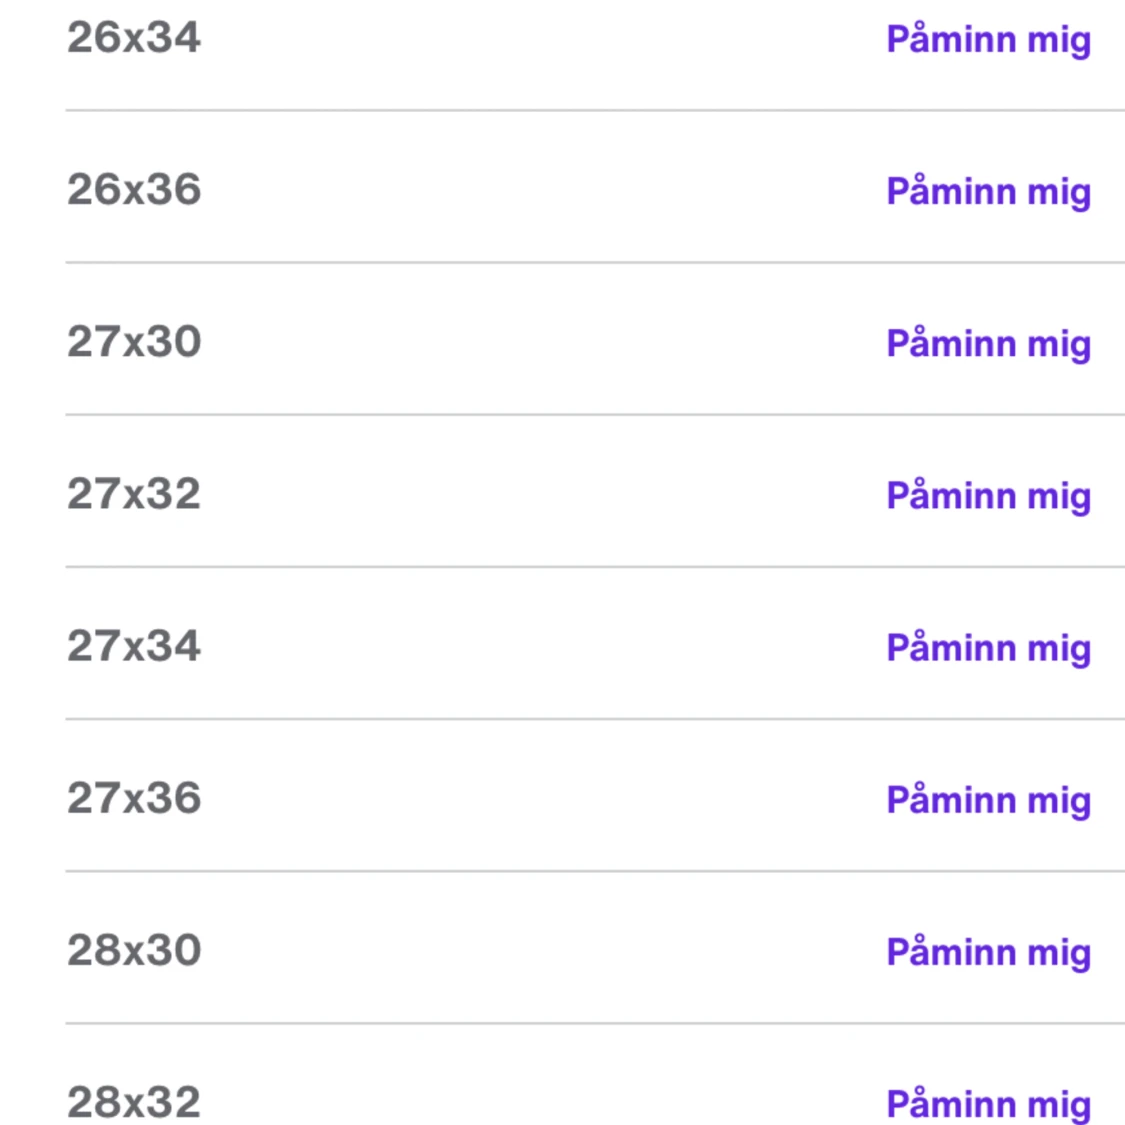Click the 27x34 size text
The image size is (1125, 1125).
click(134, 646)
